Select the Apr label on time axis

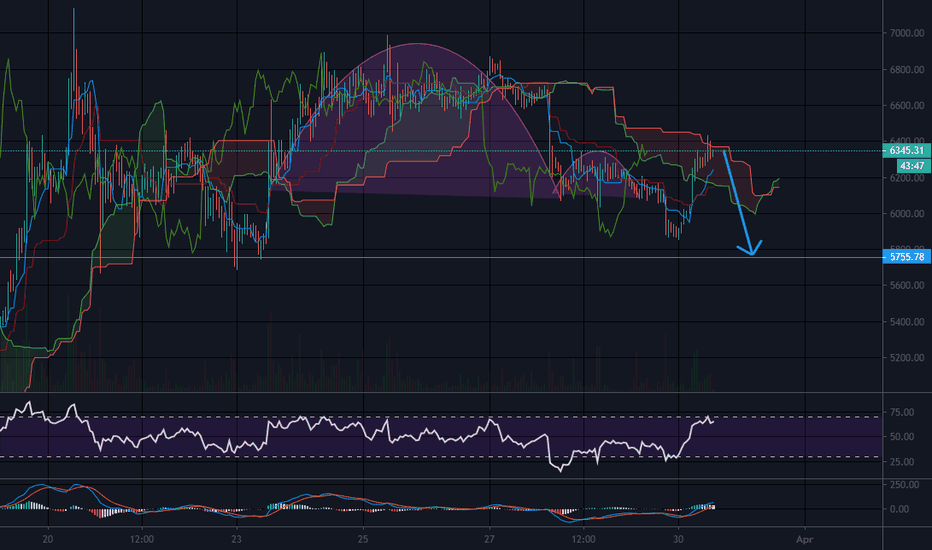pos(804,539)
